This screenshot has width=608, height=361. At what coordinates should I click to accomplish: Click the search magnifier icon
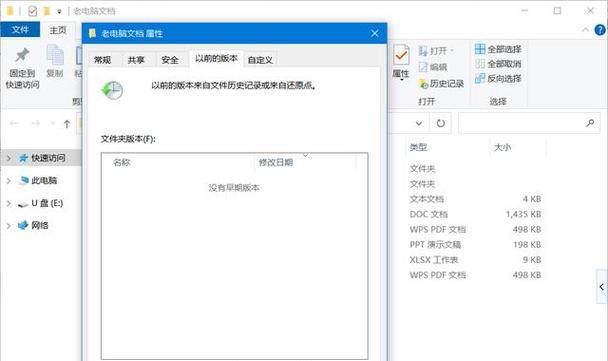click(x=591, y=123)
